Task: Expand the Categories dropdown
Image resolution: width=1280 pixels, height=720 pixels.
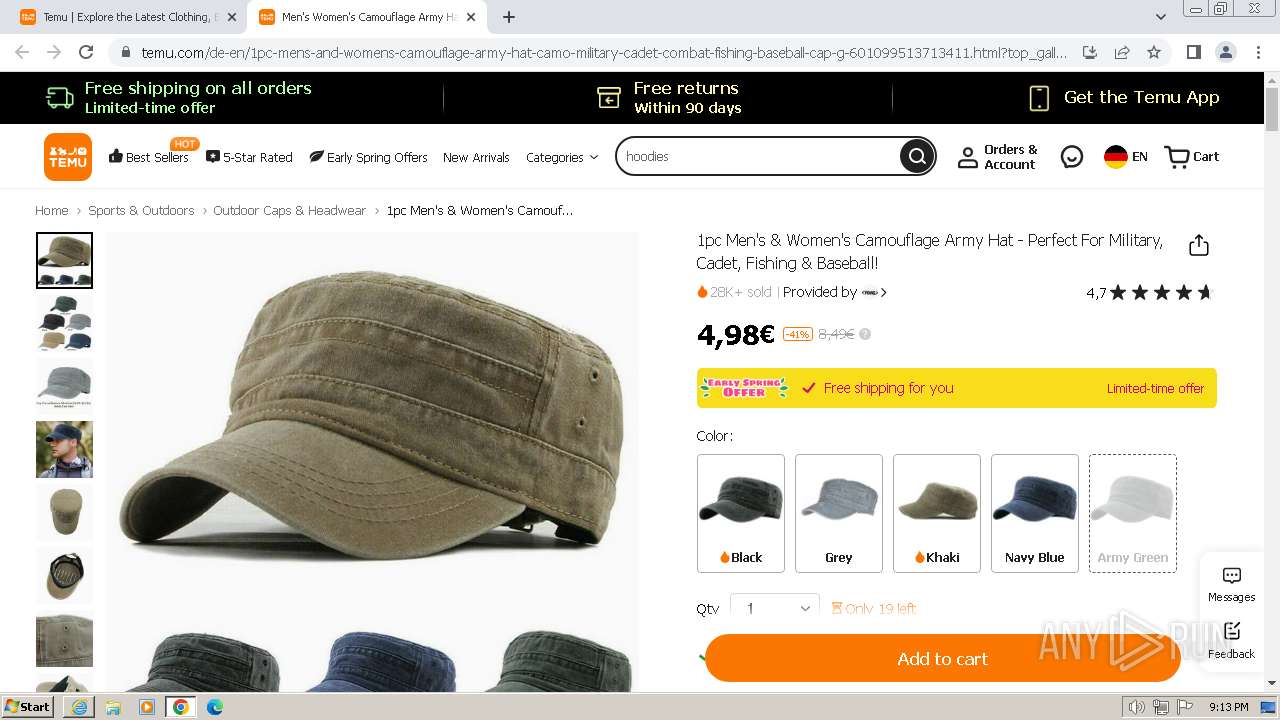Action: pyautogui.click(x=562, y=157)
